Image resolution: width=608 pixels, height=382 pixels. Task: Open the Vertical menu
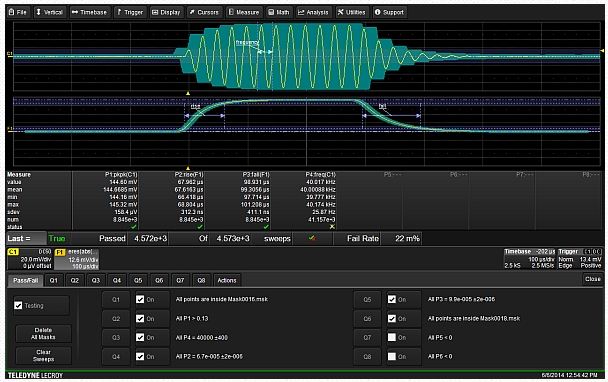[49, 12]
